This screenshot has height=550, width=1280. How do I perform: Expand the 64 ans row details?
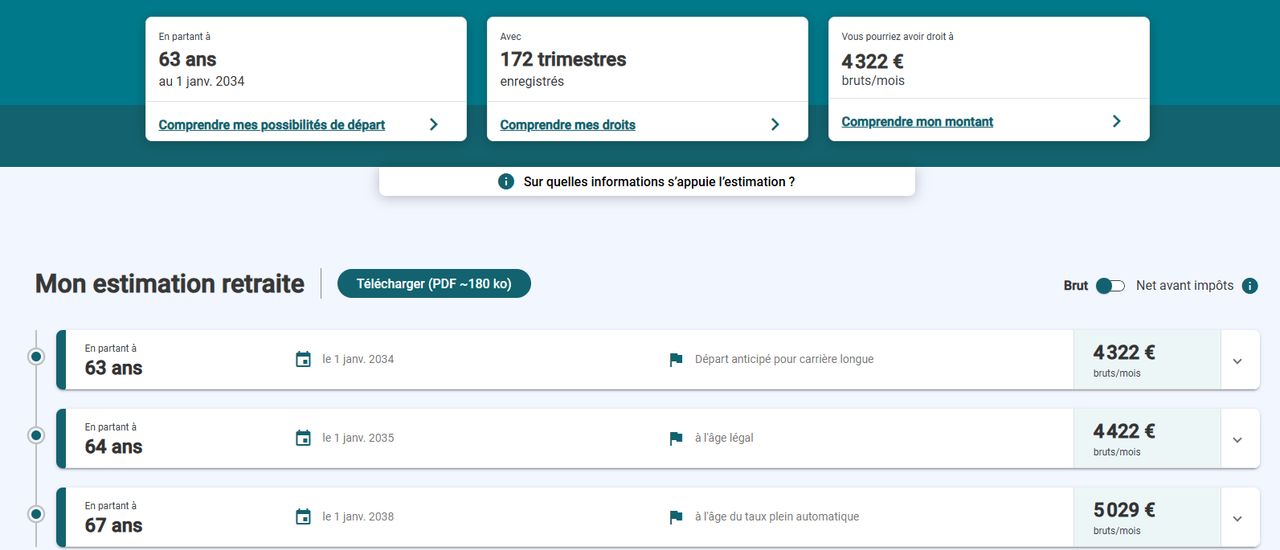pyautogui.click(x=1237, y=440)
